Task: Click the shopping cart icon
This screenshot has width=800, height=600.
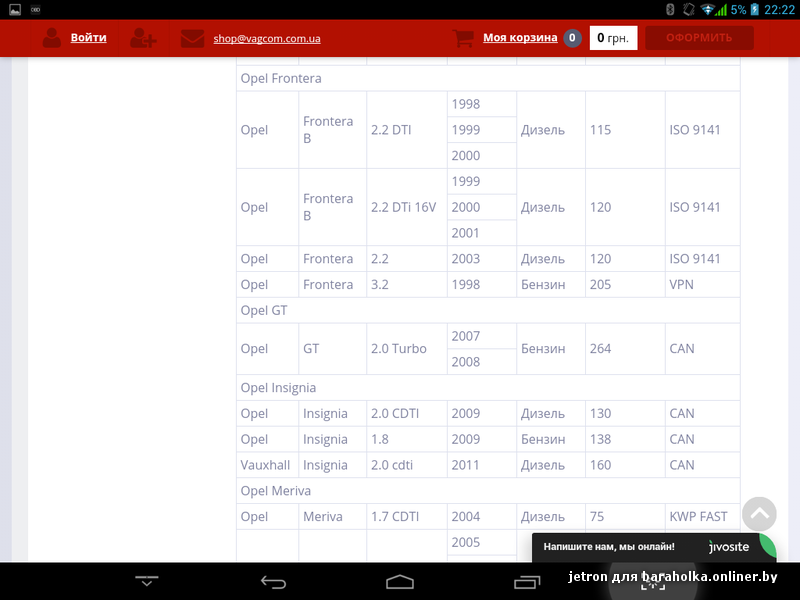Action: pos(463,38)
